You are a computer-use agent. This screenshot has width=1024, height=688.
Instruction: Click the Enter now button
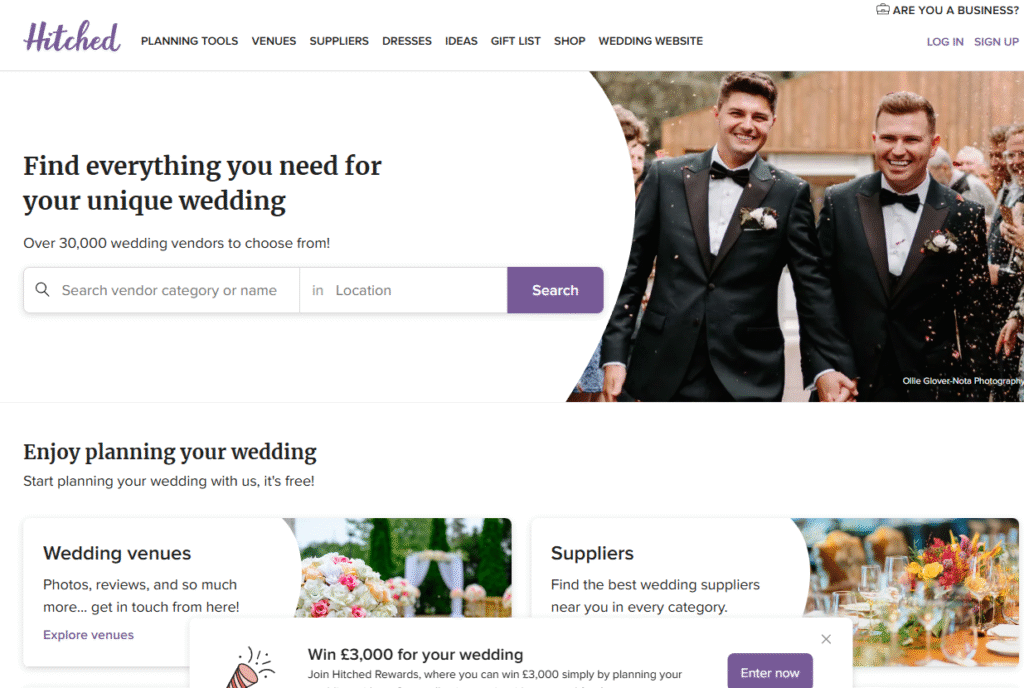pyautogui.click(x=770, y=672)
